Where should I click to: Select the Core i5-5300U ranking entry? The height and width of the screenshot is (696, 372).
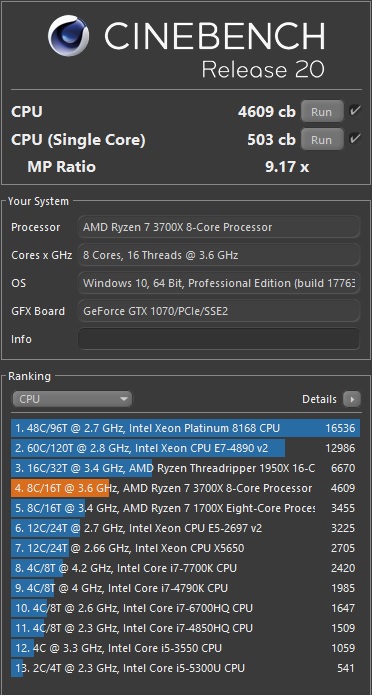click(x=186, y=668)
